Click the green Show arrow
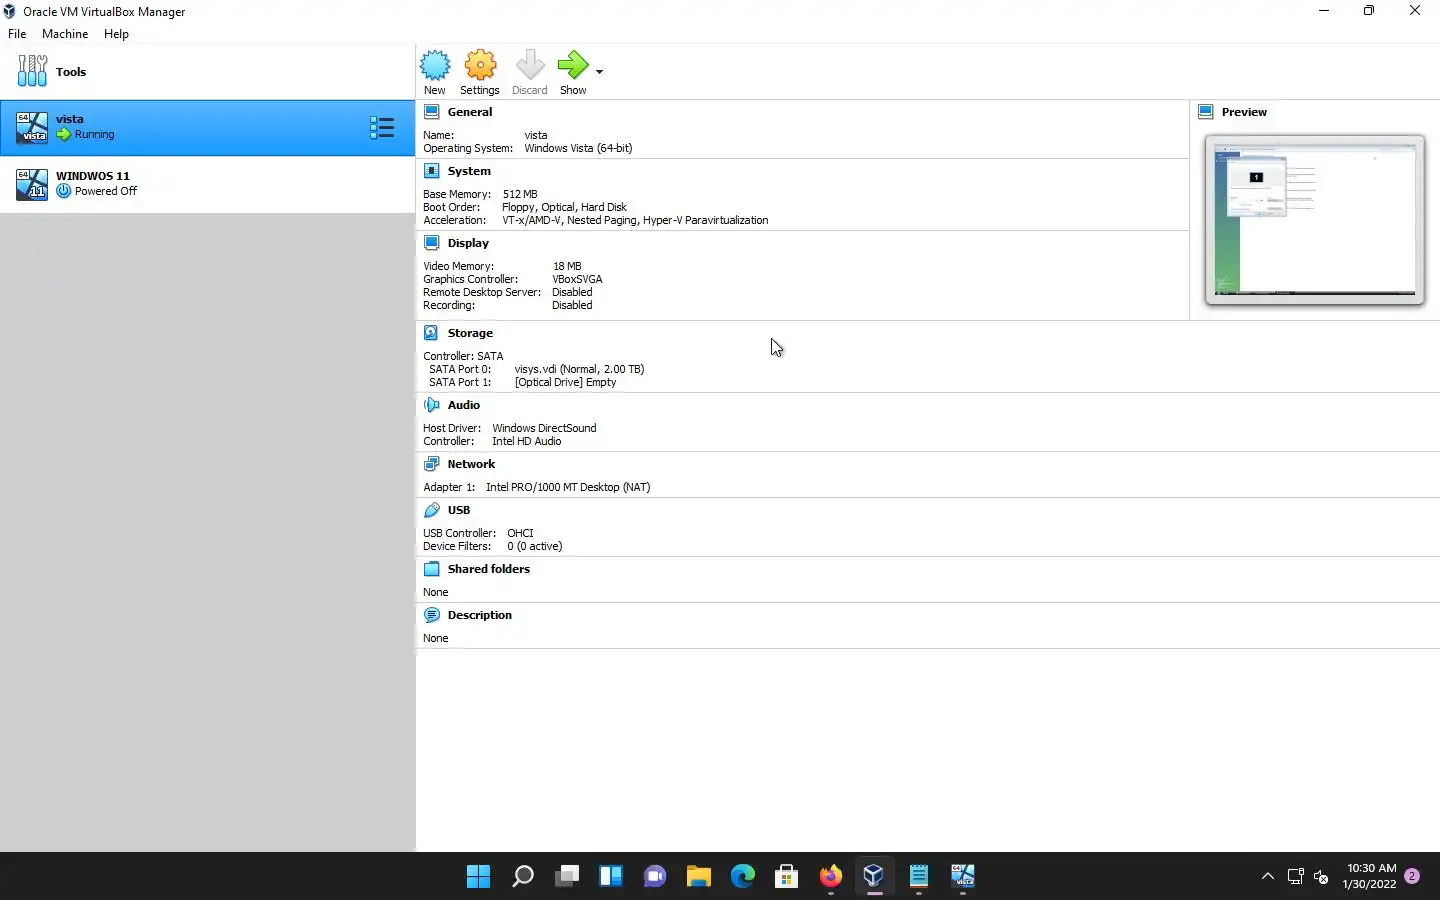The image size is (1440, 900). [x=573, y=65]
